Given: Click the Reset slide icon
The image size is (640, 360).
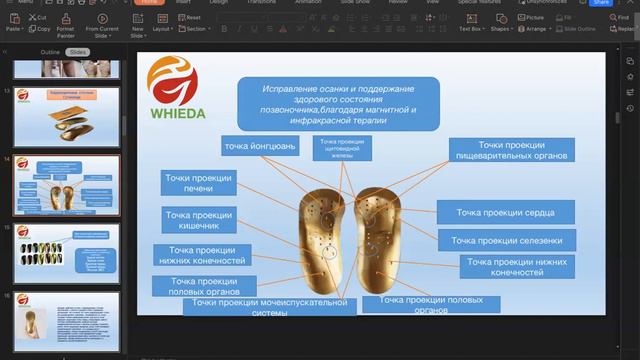Looking at the screenshot, I should pos(182,17).
